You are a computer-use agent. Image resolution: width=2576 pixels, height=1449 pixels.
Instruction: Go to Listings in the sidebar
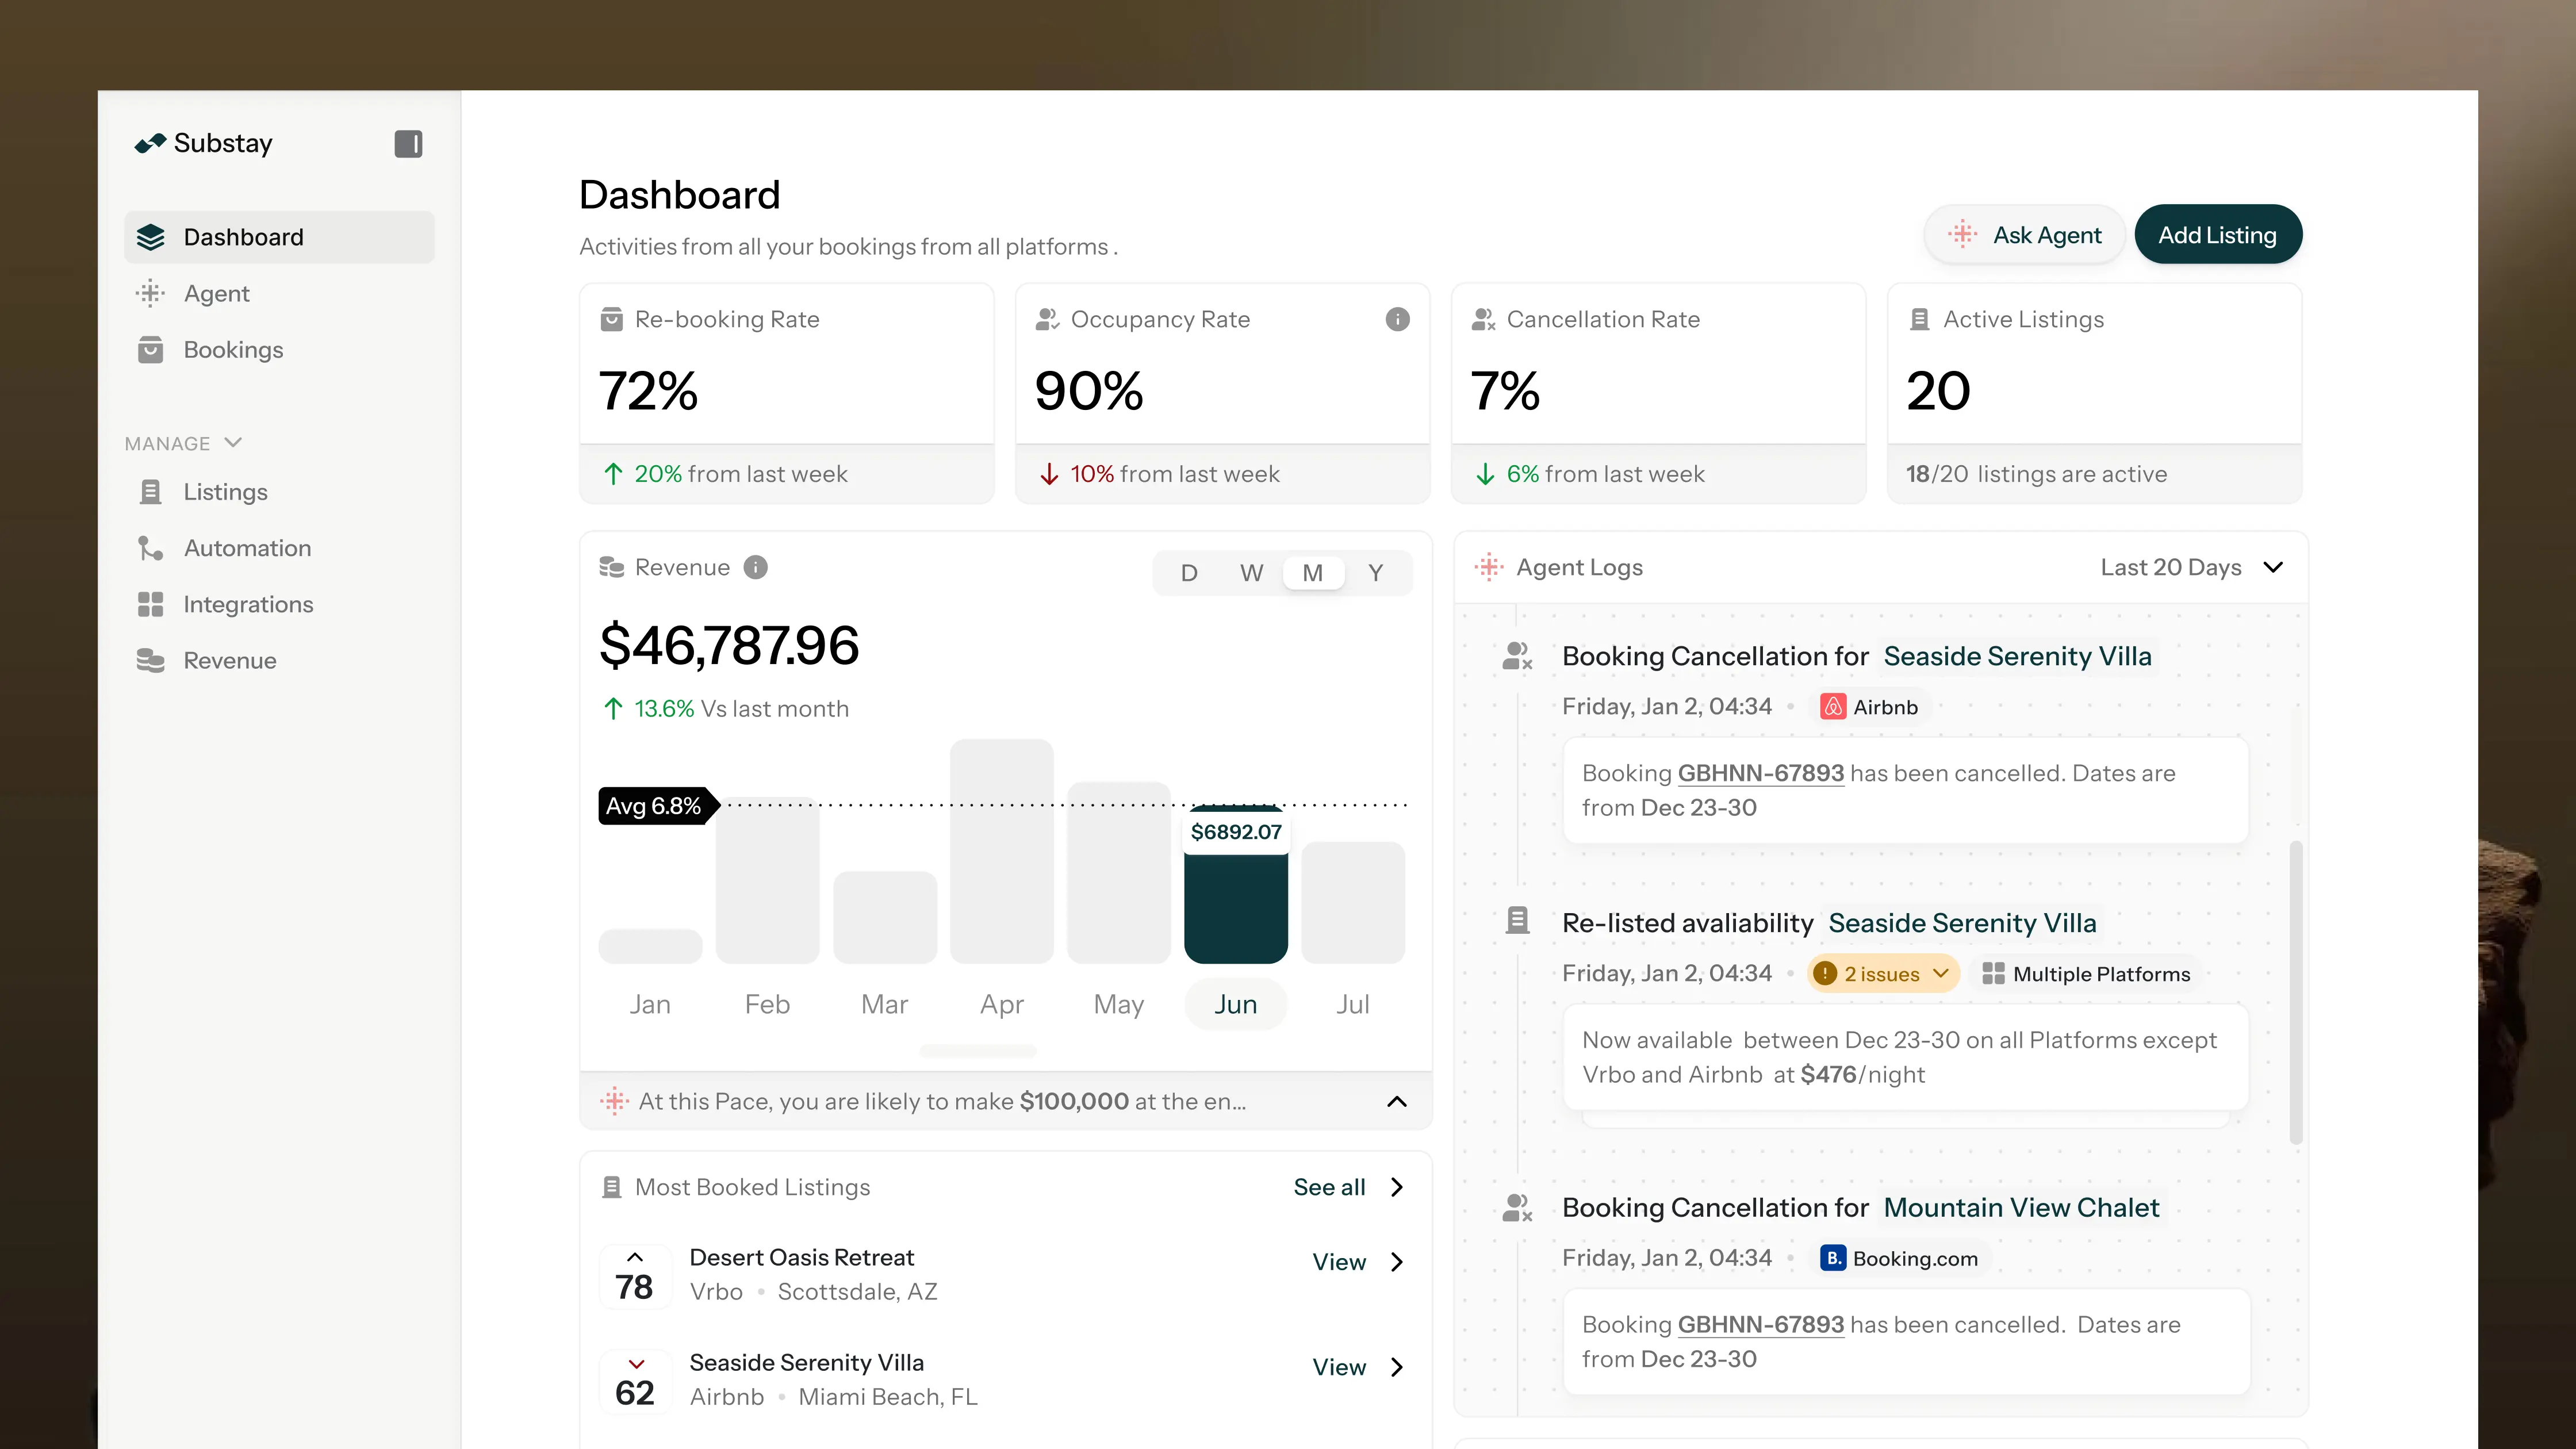pyautogui.click(x=225, y=492)
